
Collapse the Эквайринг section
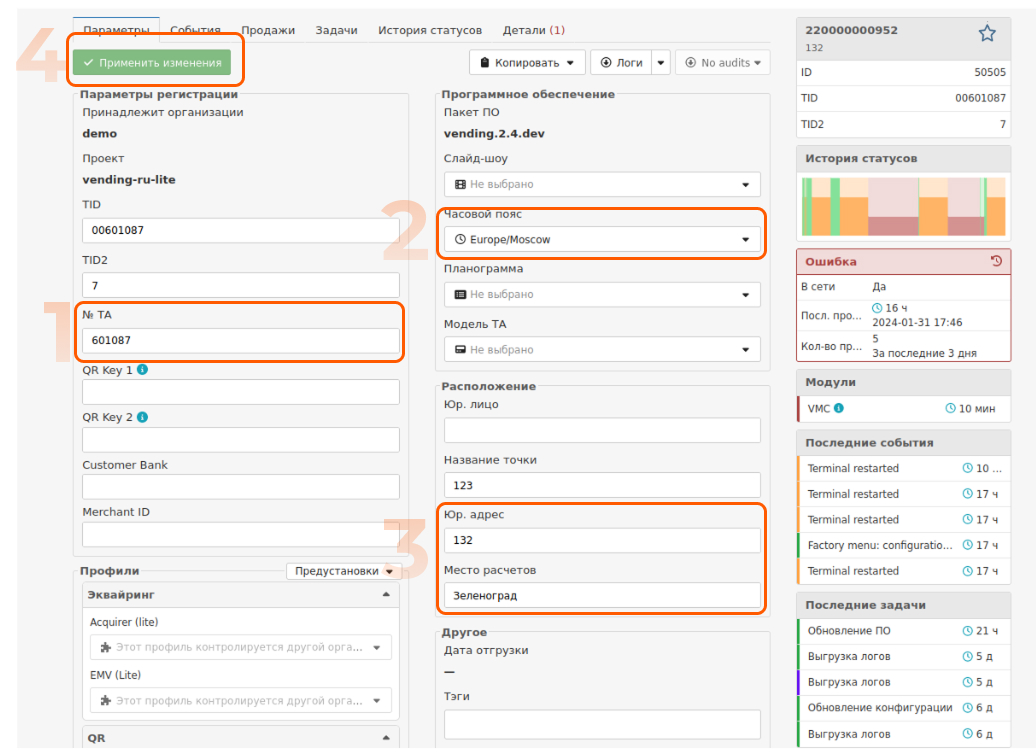[386, 595]
